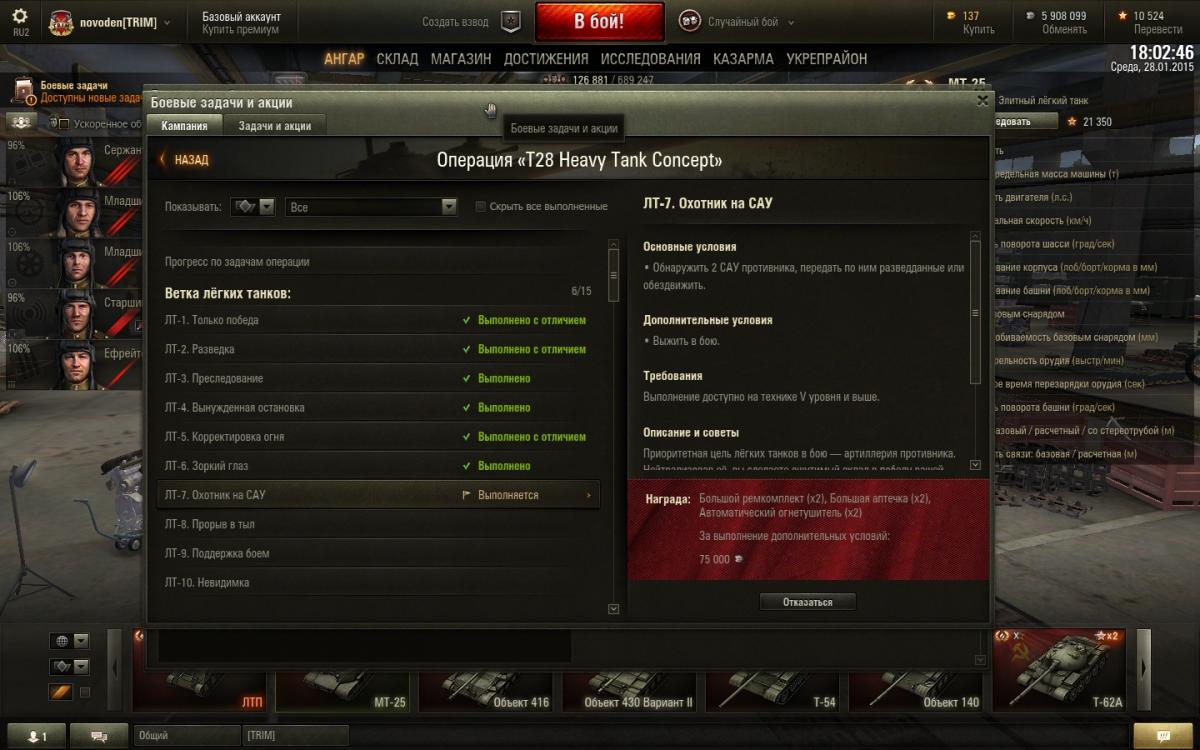The image size is (1200, 750).
Task: Click the platoon creation emblem icon
Action: [x=510, y=22]
